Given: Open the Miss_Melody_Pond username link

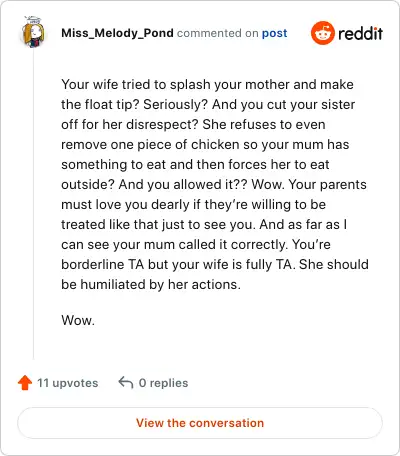Looking at the screenshot, I should point(117,33).
